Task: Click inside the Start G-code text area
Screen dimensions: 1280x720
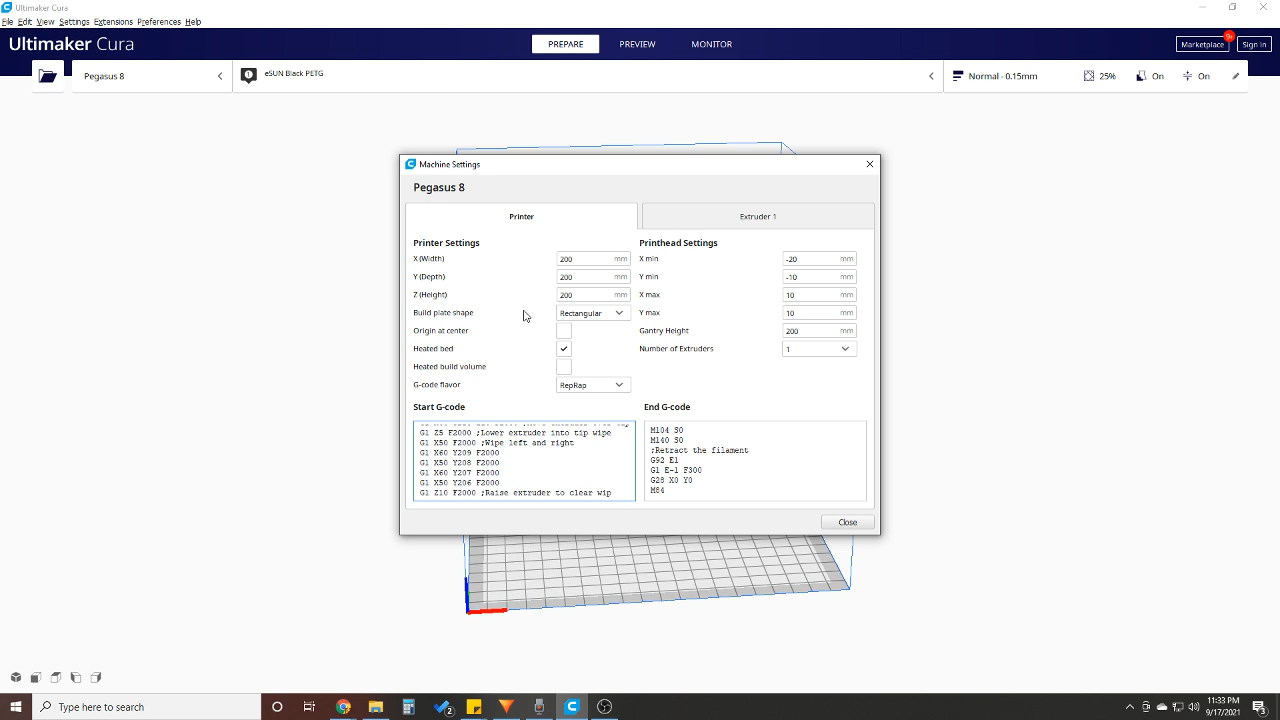Action: pyautogui.click(x=524, y=461)
